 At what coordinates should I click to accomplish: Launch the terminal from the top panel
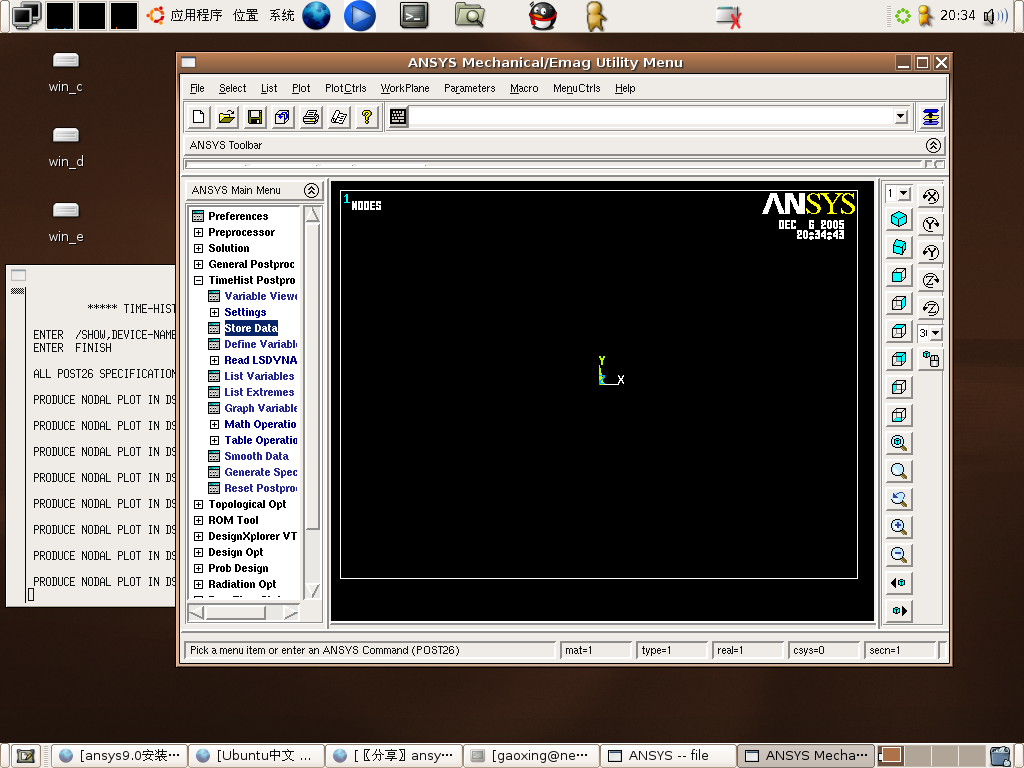[414, 16]
